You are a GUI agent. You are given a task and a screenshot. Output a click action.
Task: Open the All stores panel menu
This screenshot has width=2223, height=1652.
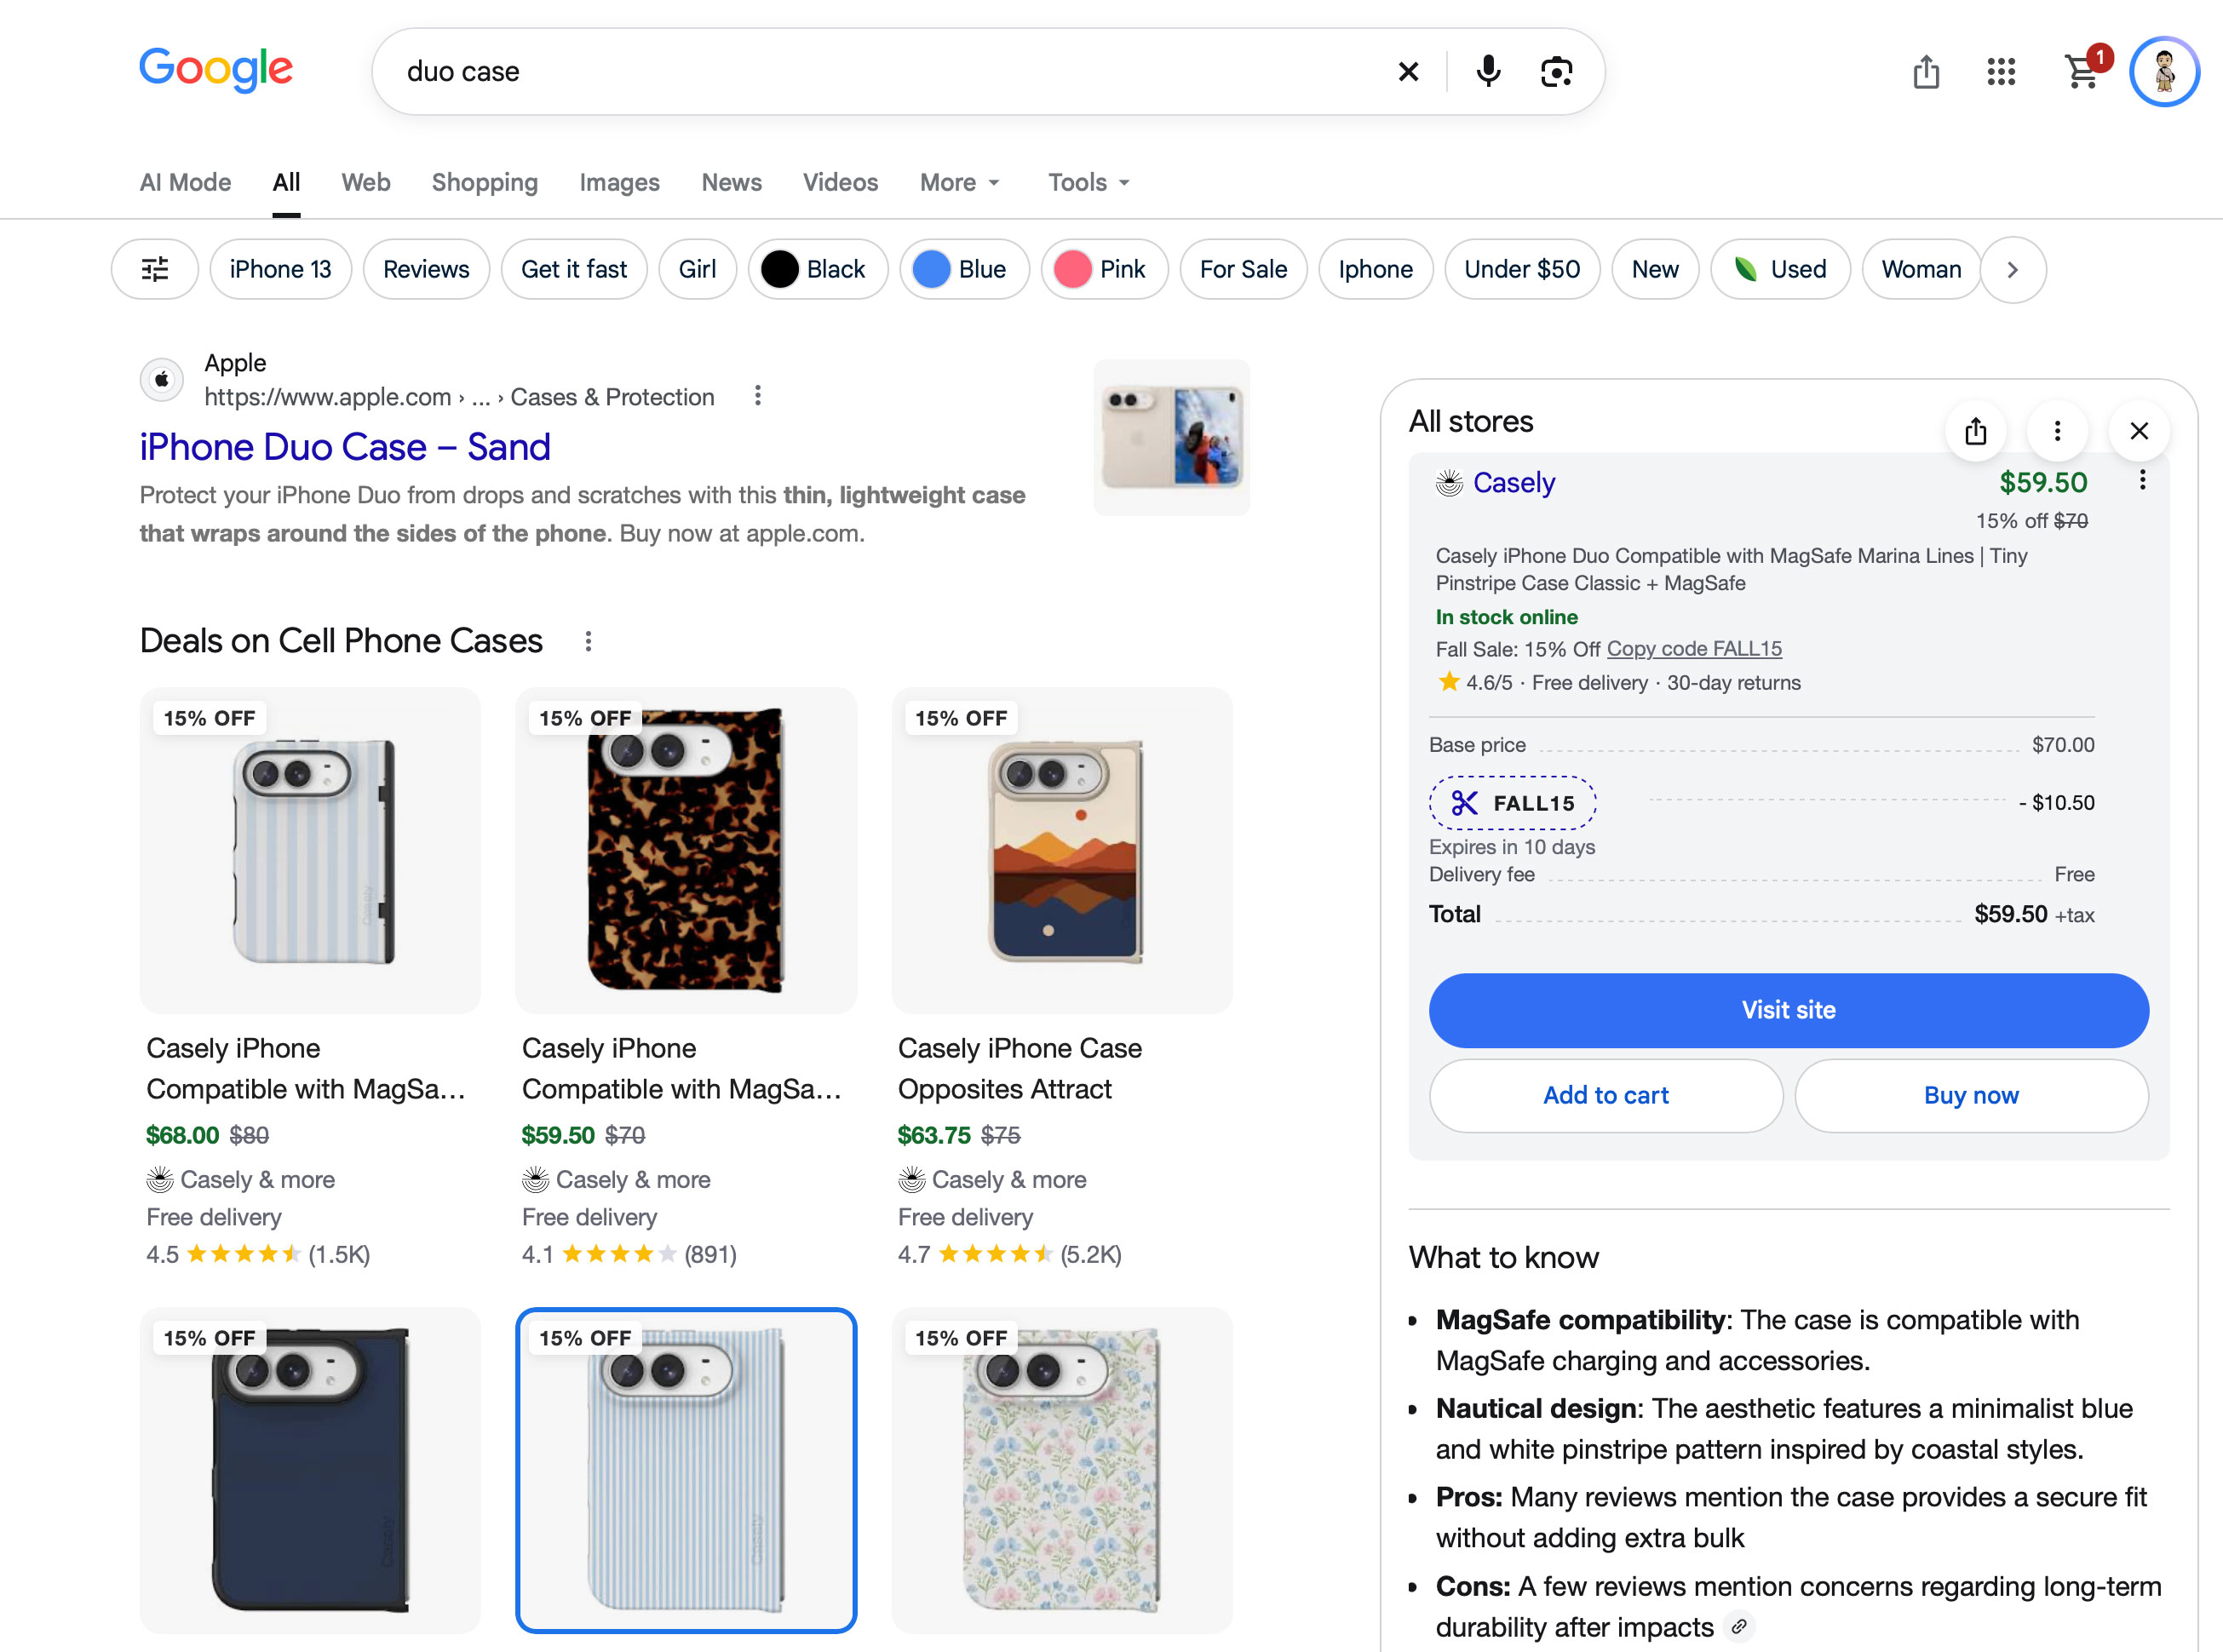pyautogui.click(x=2057, y=431)
